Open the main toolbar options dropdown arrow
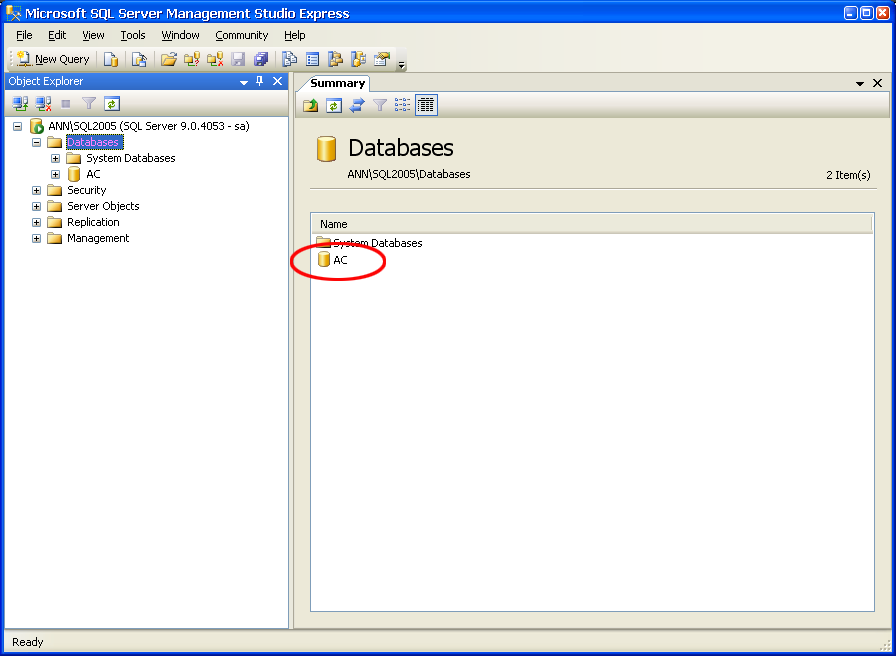The width and height of the screenshot is (896, 656). point(402,65)
